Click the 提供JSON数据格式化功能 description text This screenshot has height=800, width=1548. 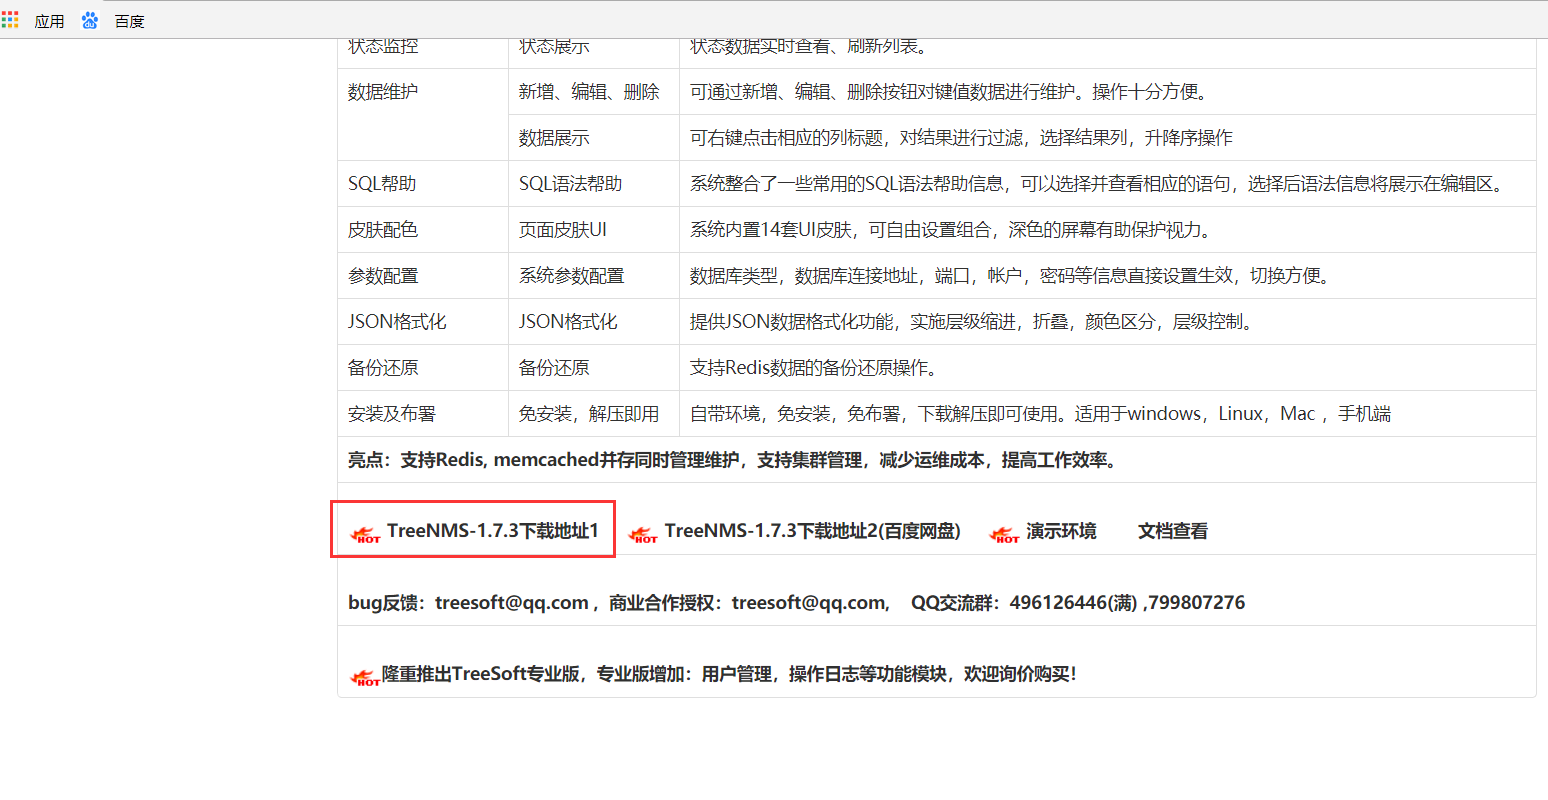(x=973, y=322)
